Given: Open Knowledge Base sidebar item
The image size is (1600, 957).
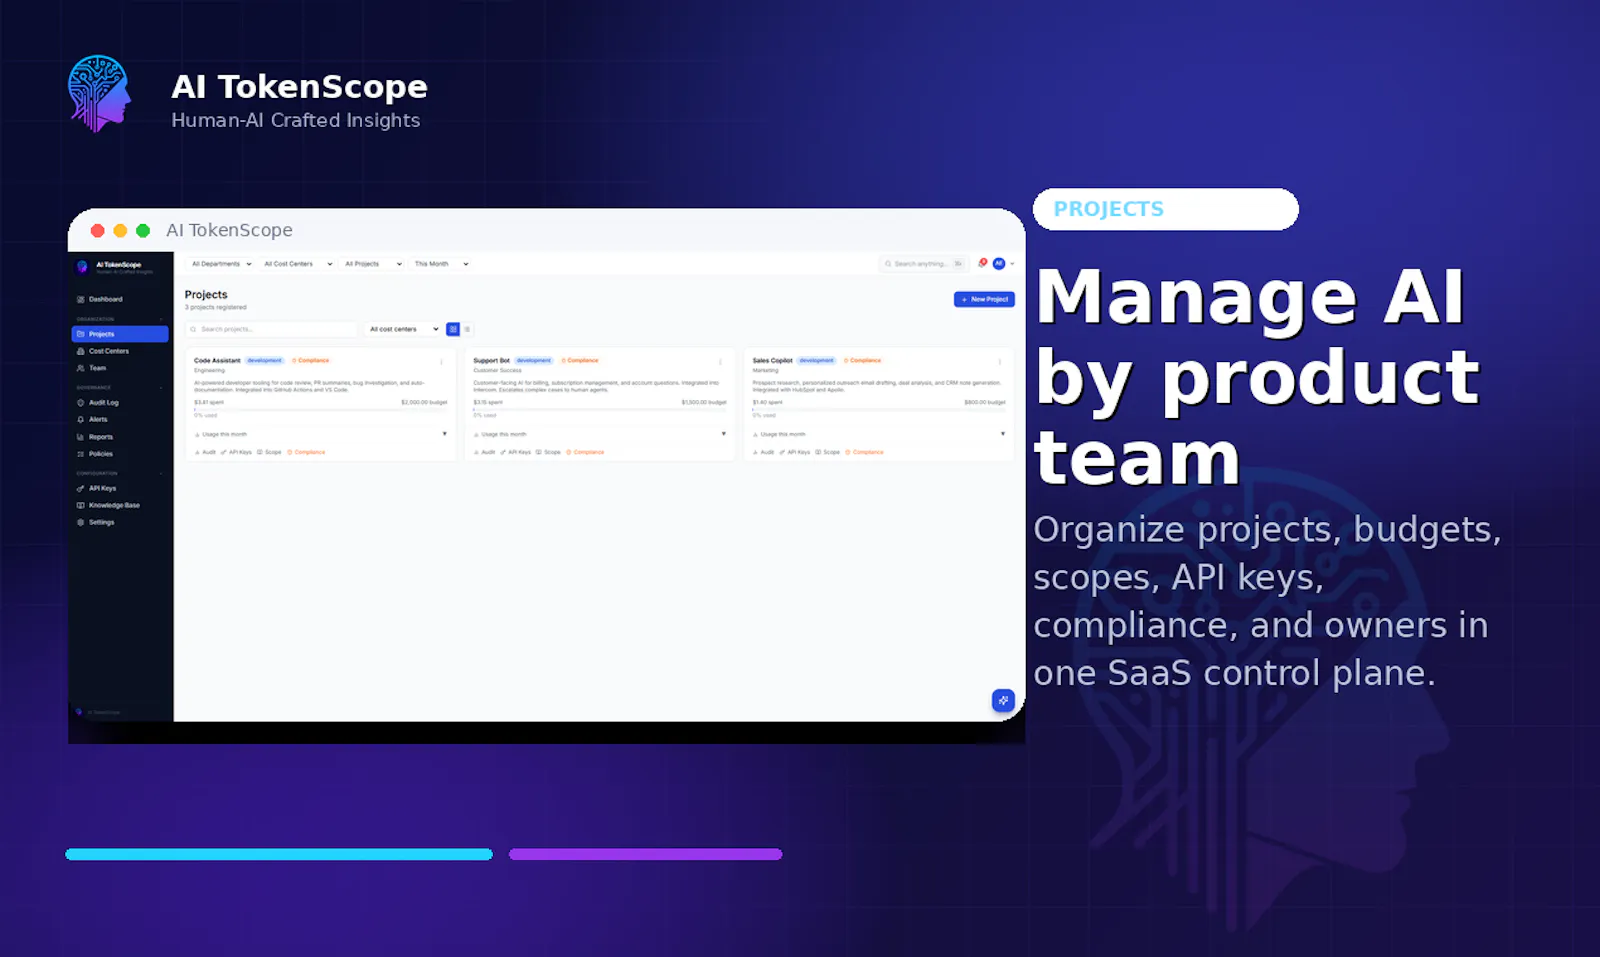Looking at the screenshot, I should click(x=108, y=506).
